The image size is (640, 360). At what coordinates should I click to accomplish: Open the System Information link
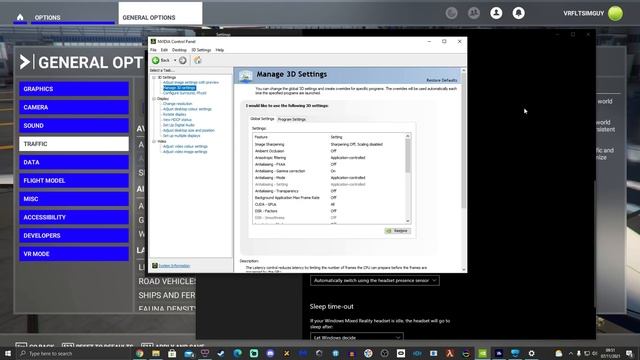point(174,266)
